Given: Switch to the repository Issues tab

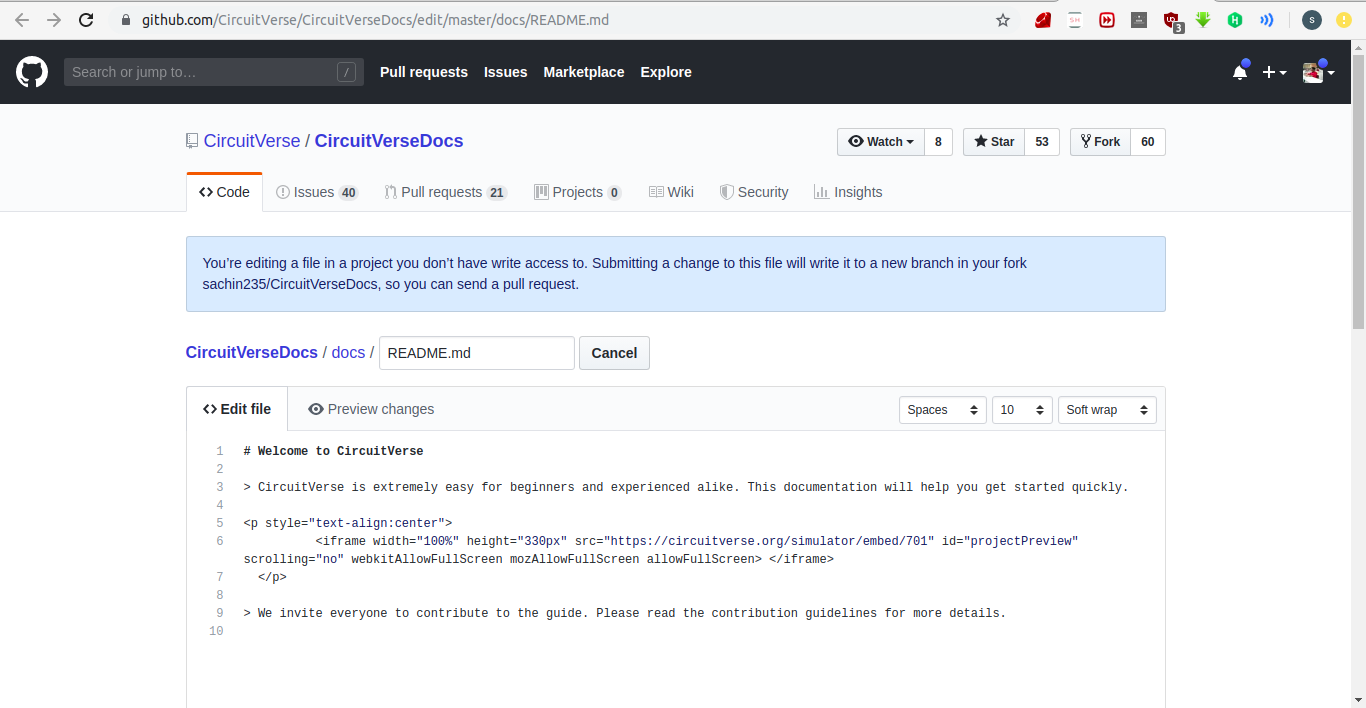Looking at the screenshot, I should [317, 192].
